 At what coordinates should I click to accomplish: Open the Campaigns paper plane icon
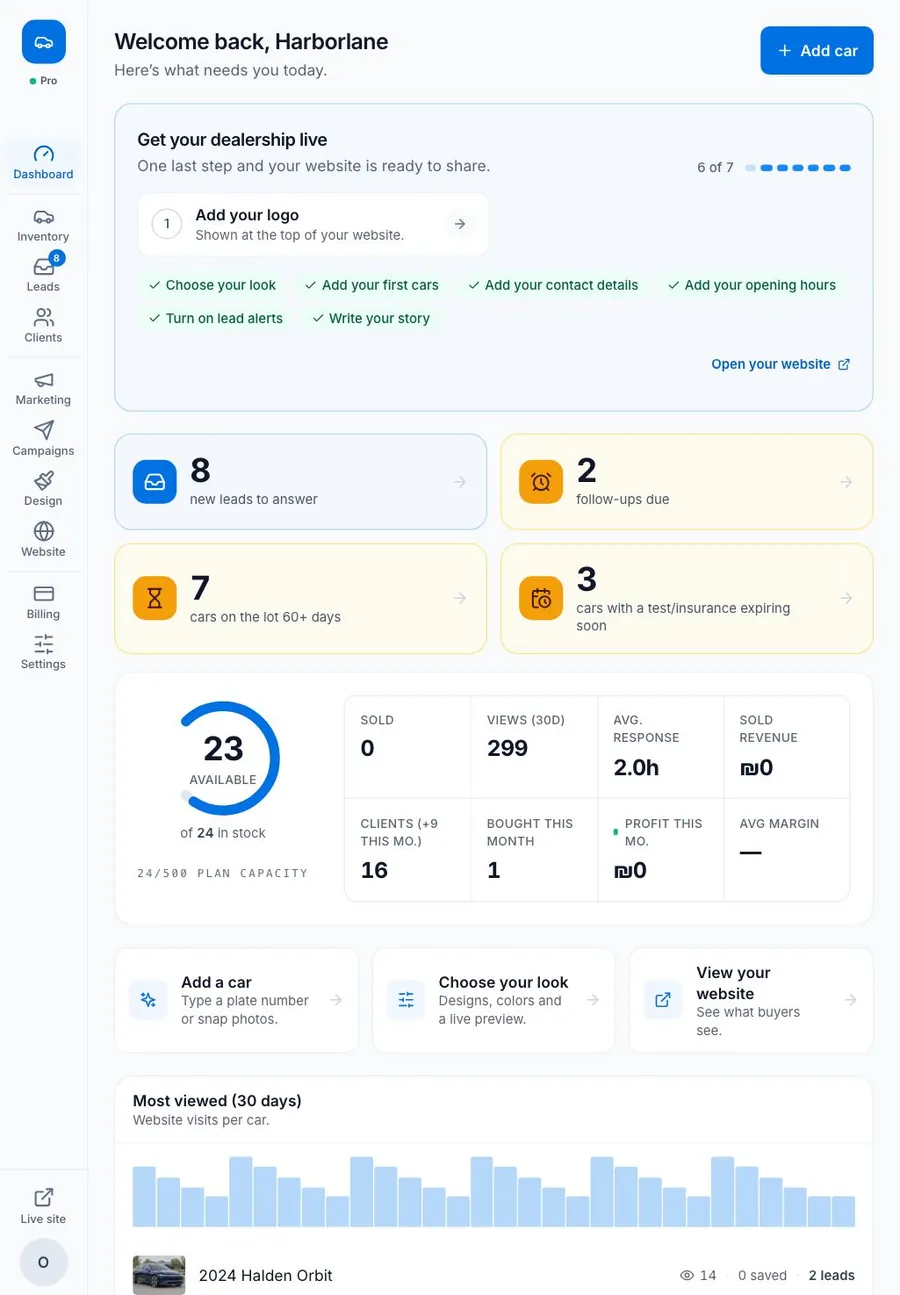43,430
